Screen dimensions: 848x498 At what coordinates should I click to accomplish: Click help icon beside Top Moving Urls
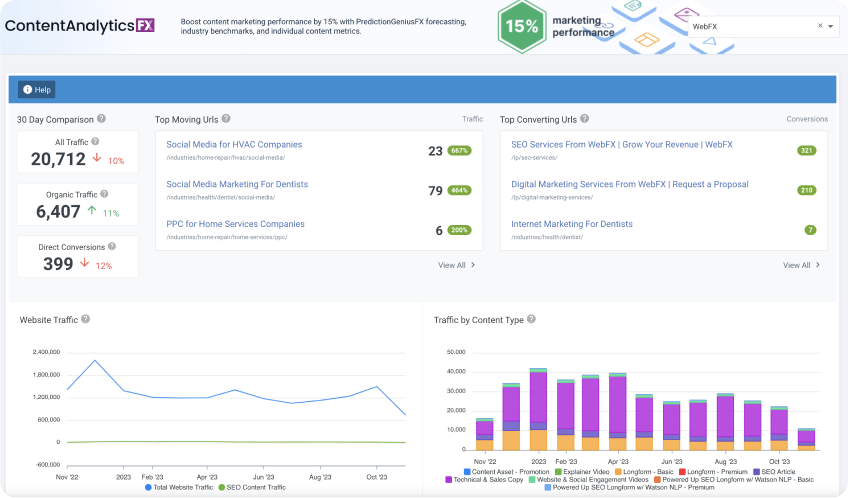pyautogui.click(x=226, y=119)
